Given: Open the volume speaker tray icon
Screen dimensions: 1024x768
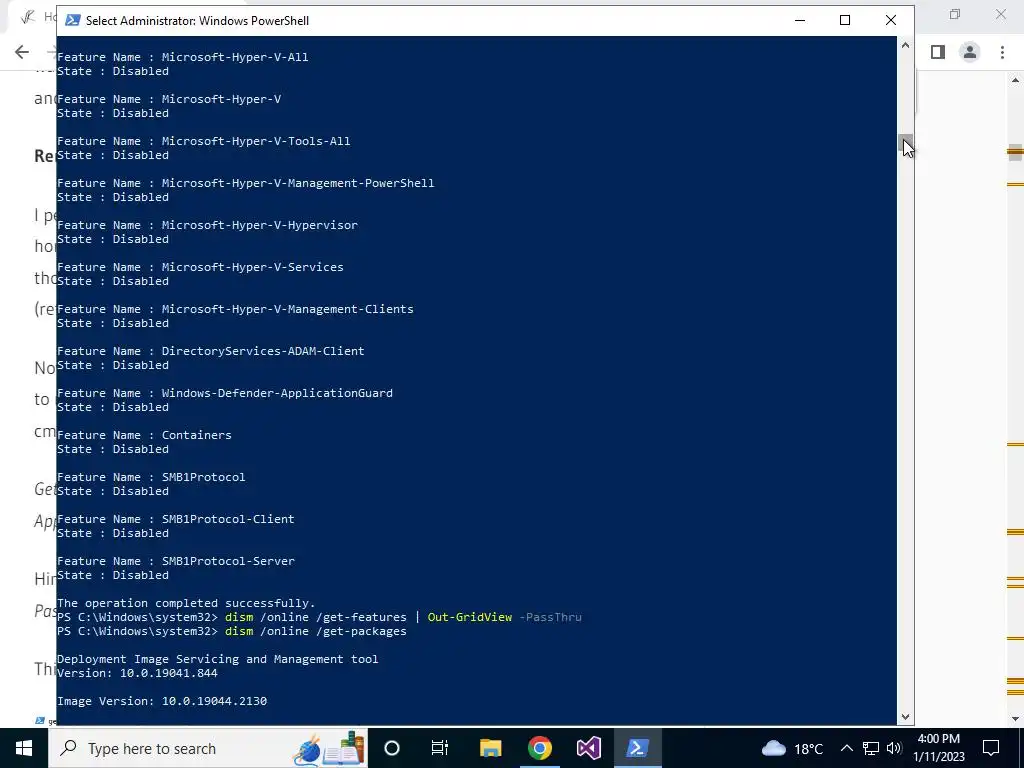Looking at the screenshot, I should pyautogui.click(x=894, y=748).
